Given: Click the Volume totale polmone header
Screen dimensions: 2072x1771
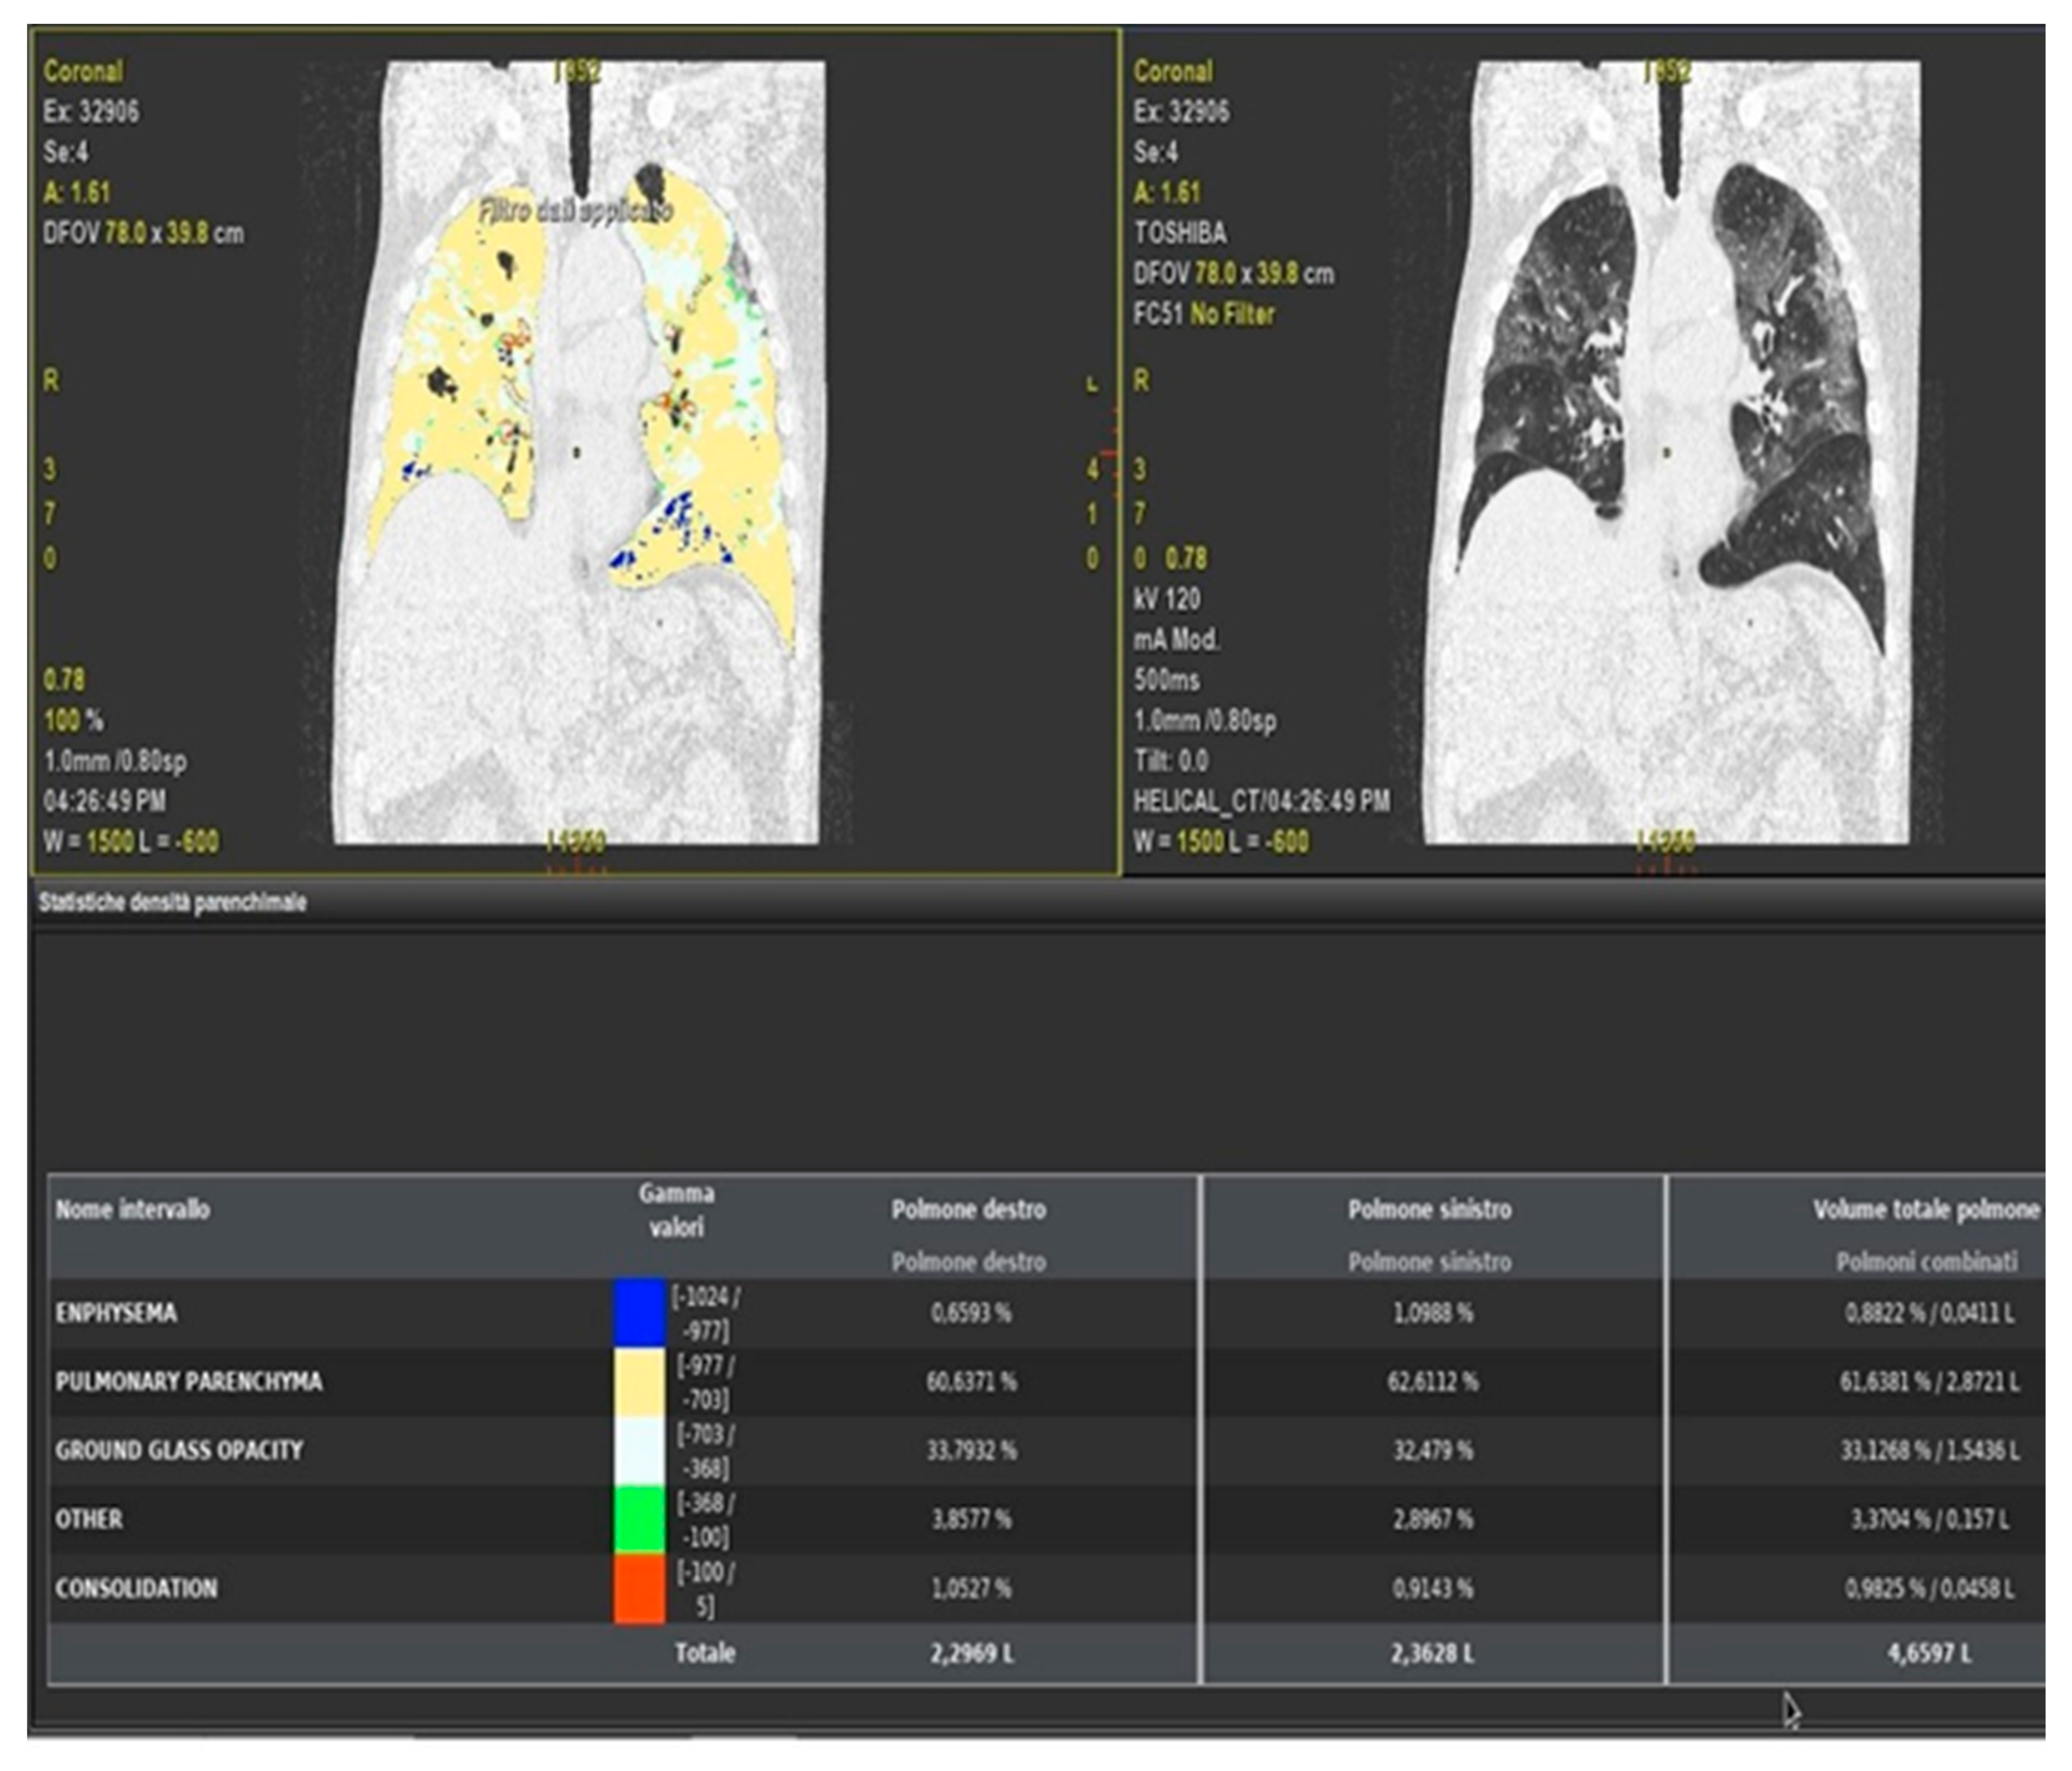Looking at the screenshot, I should click(x=1925, y=1210).
